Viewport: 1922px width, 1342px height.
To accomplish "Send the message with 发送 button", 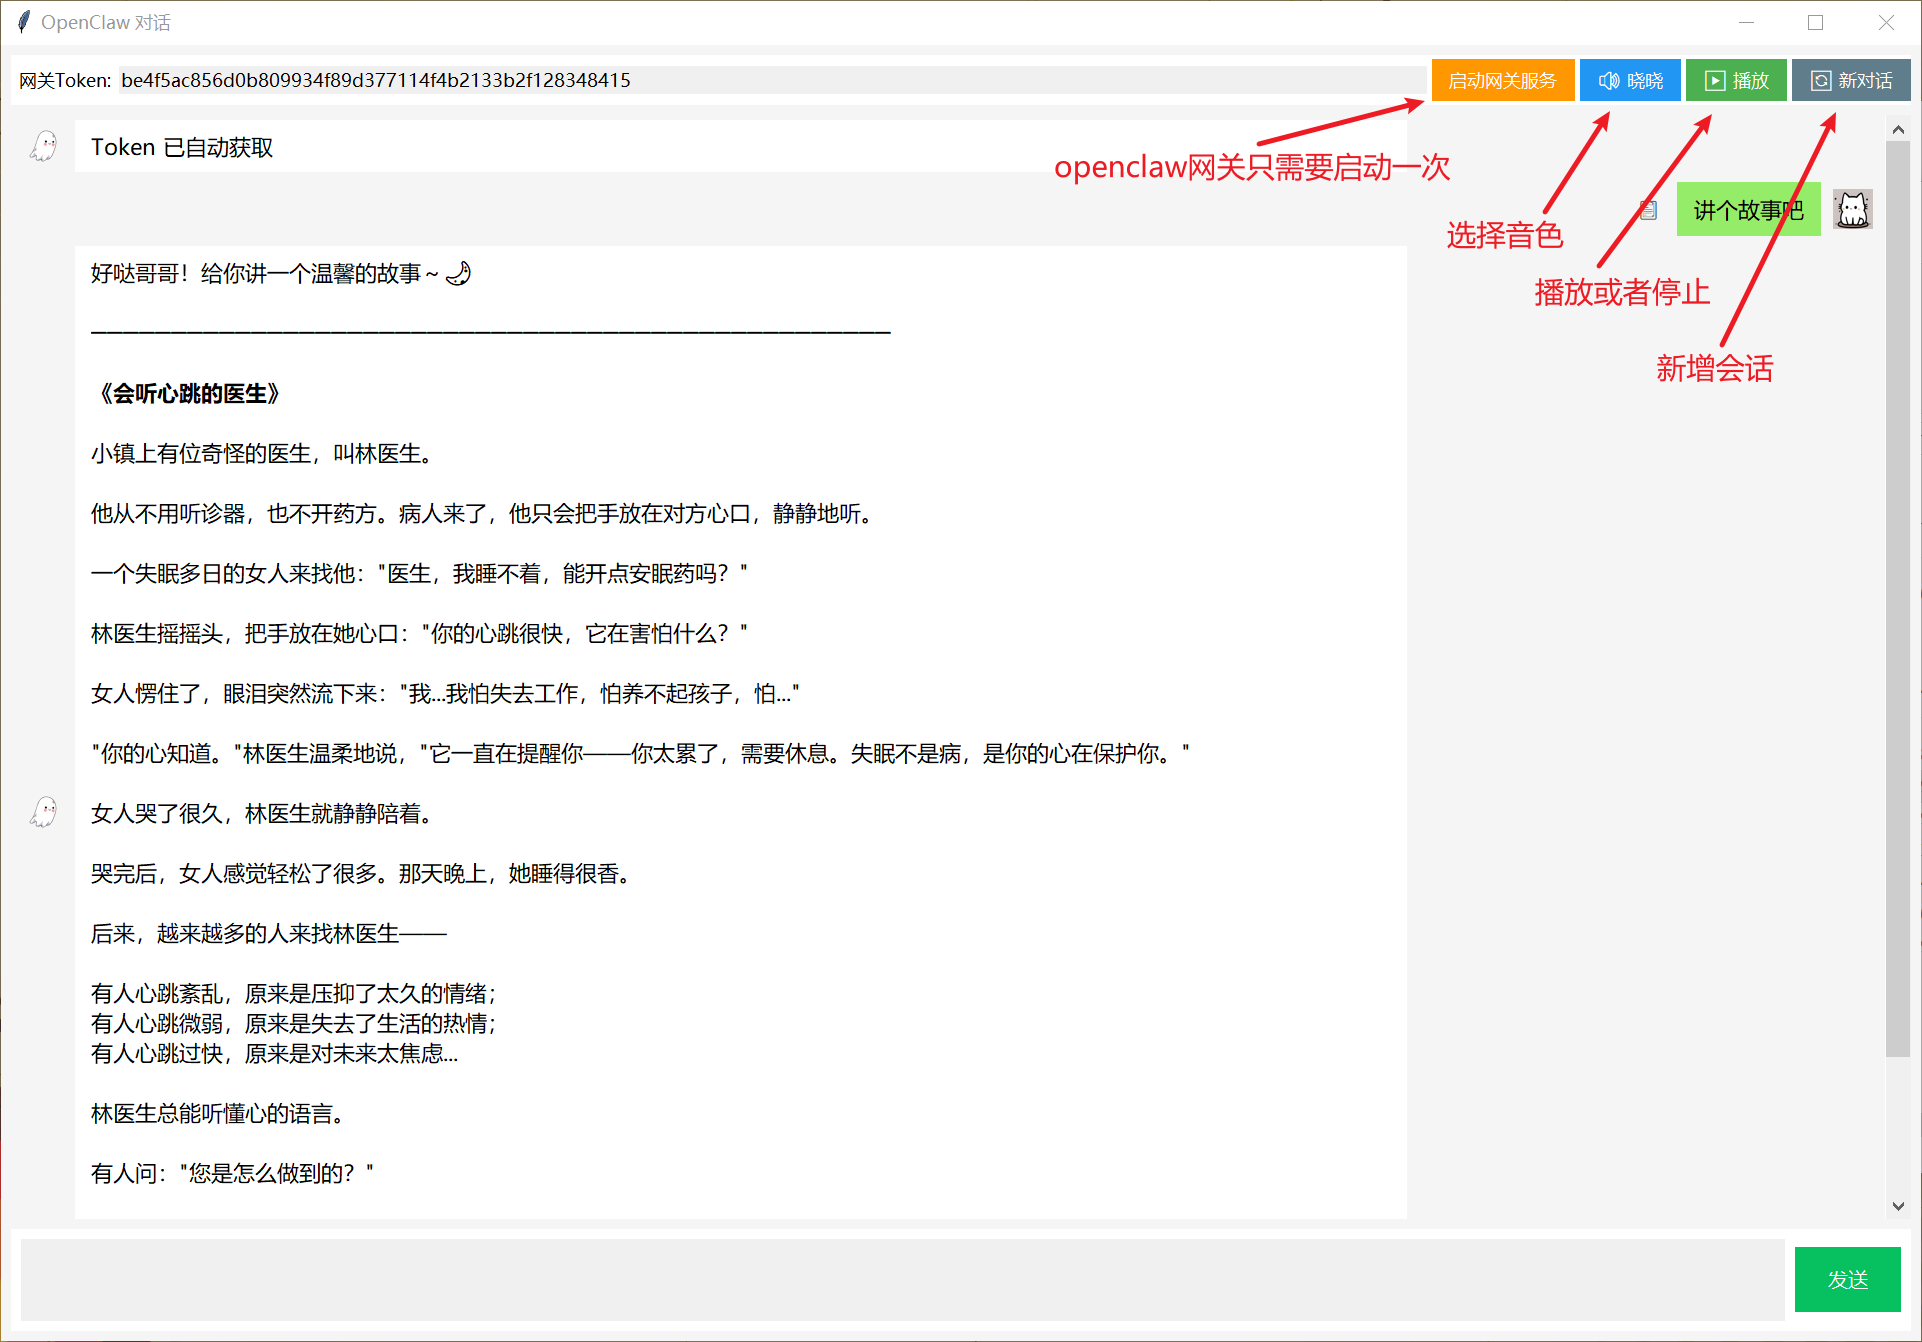I will tap(1847, 1280).
